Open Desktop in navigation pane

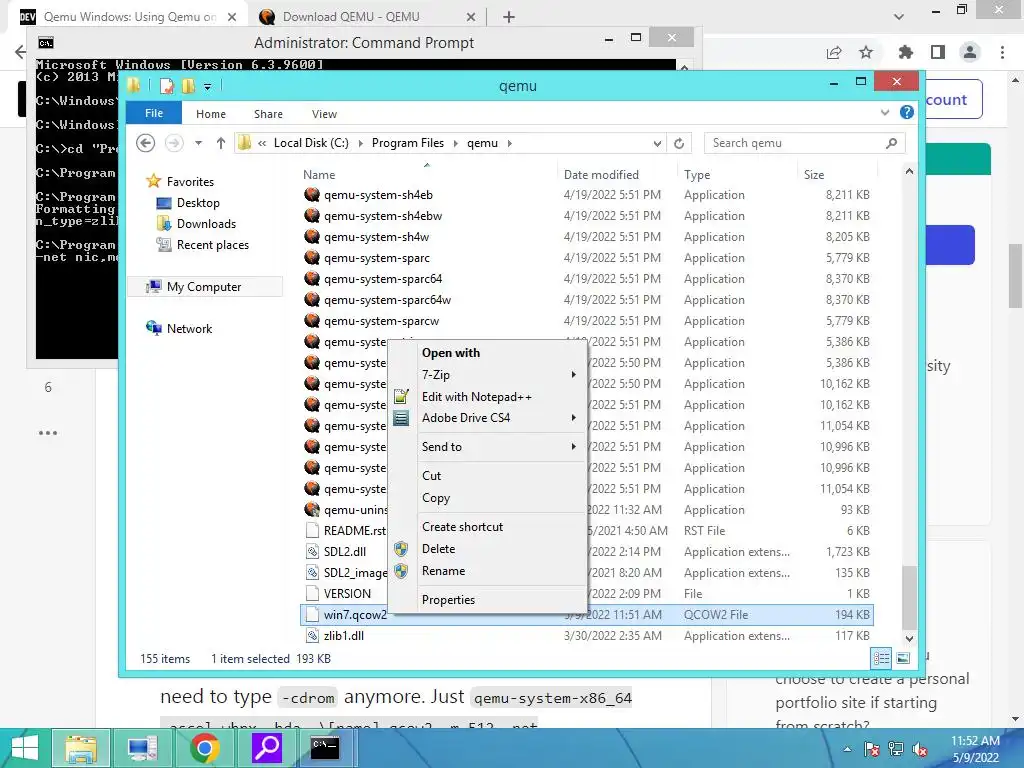point(198,203)
